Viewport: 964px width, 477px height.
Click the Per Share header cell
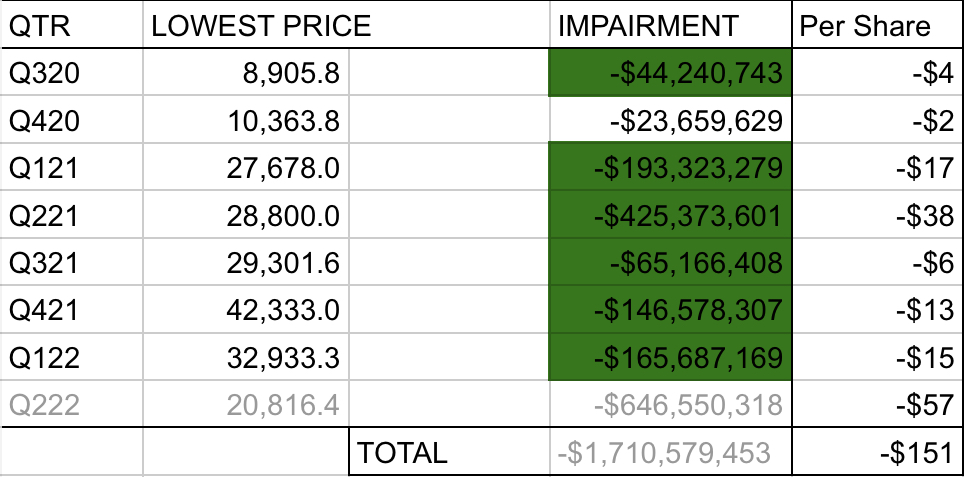click(876, 27)
